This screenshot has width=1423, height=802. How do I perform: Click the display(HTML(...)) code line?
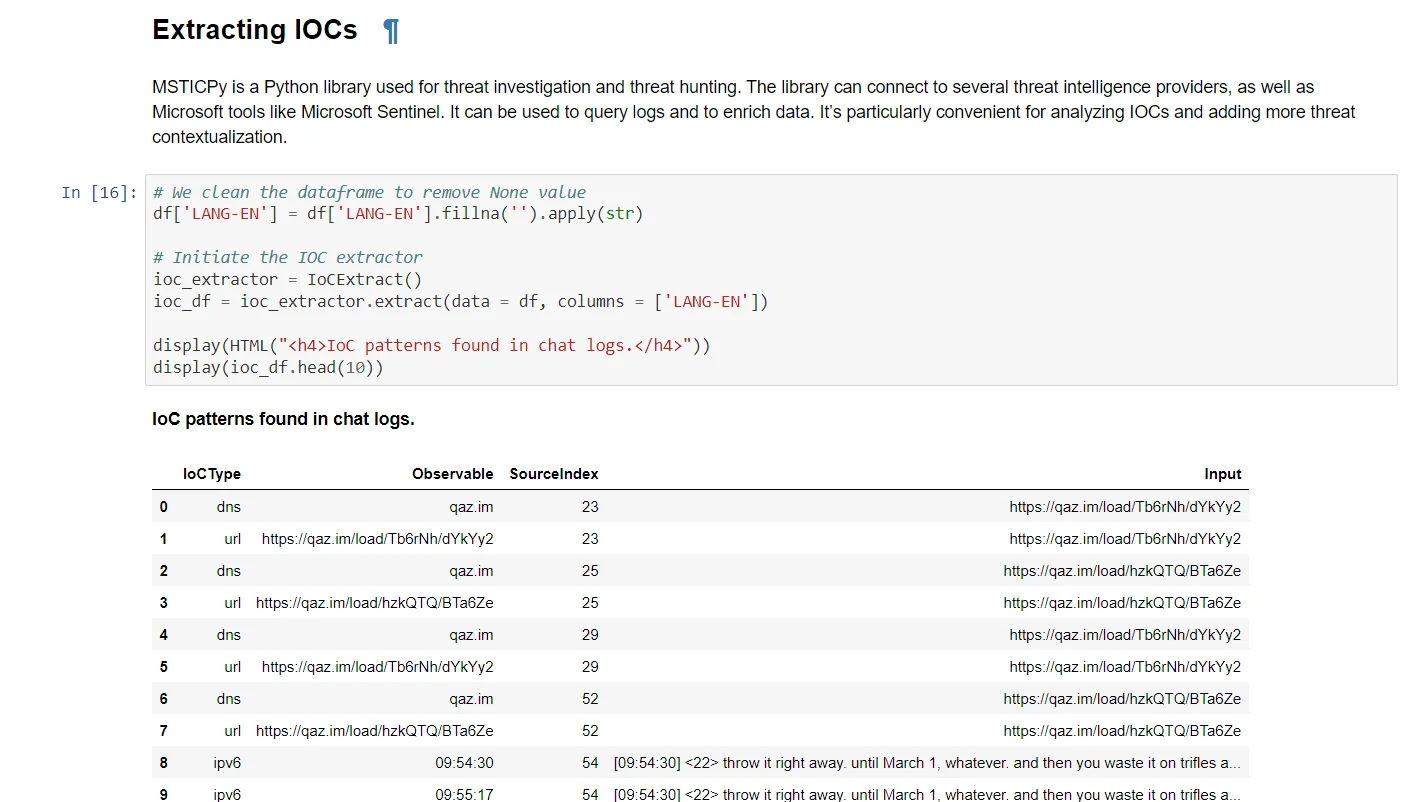tap(432, 345)
